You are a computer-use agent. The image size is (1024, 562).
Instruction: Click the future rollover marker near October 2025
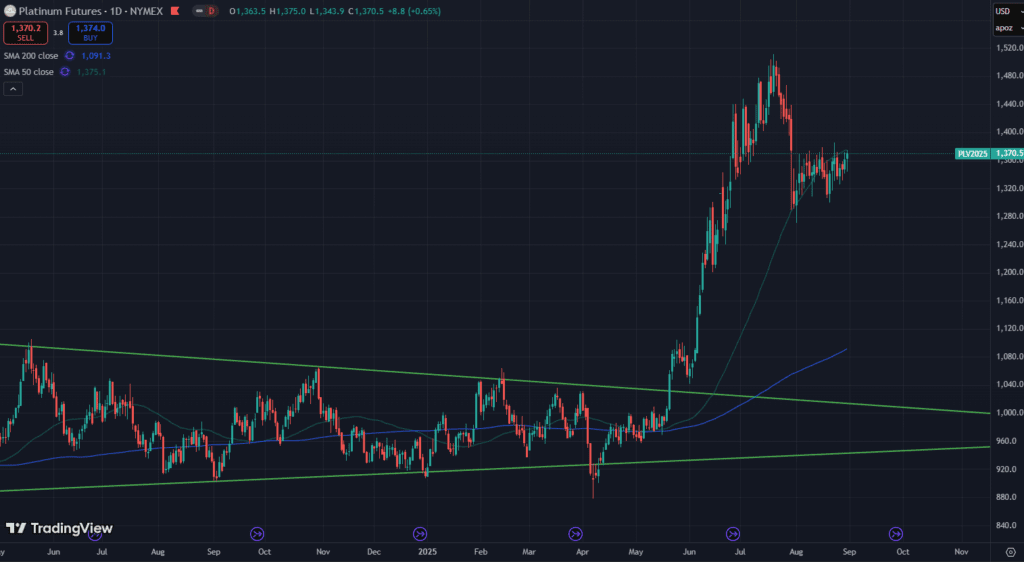[x=896, y=534]
